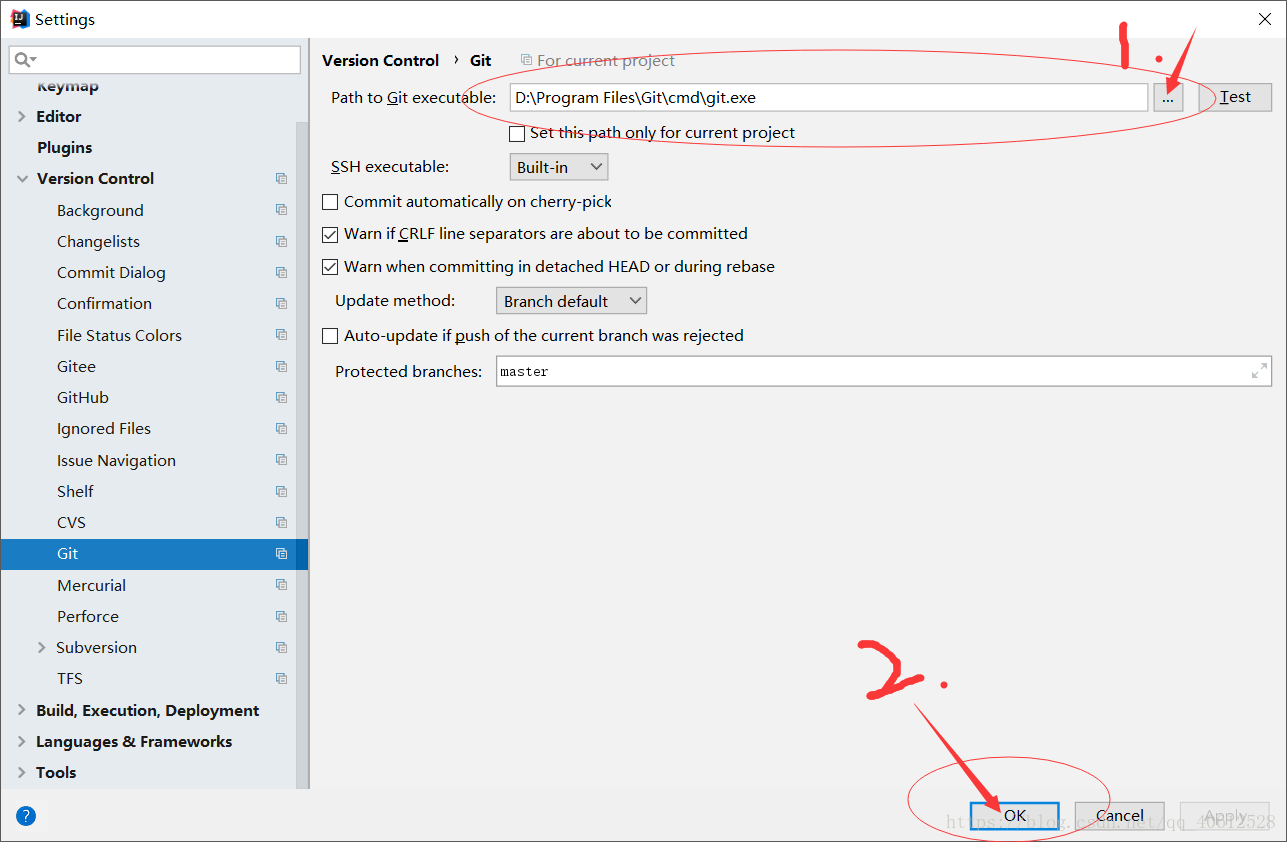
Task: Close the Settings dialog window
Action: click(x=1263, y=19)
